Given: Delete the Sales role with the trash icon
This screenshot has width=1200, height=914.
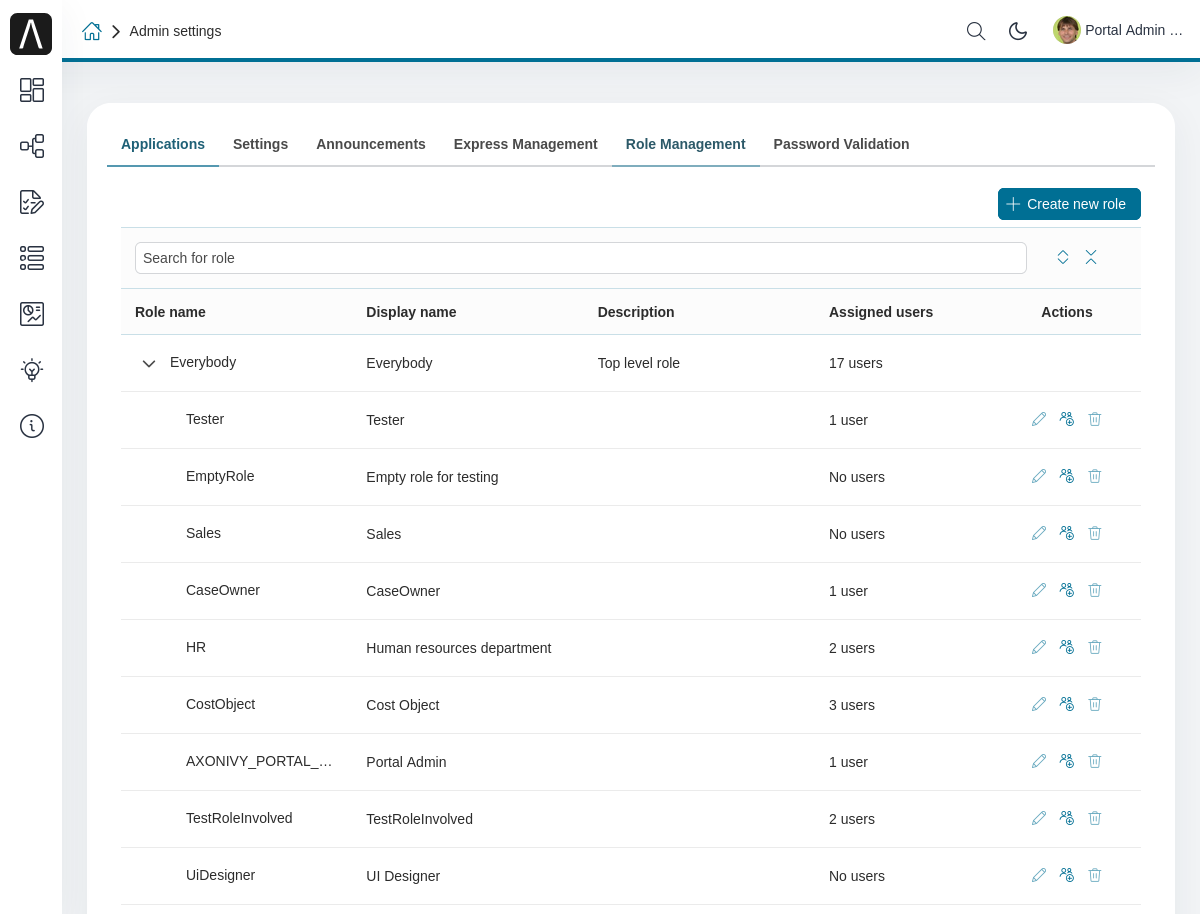Looking at the screenshot, I should coord(1095,533).
